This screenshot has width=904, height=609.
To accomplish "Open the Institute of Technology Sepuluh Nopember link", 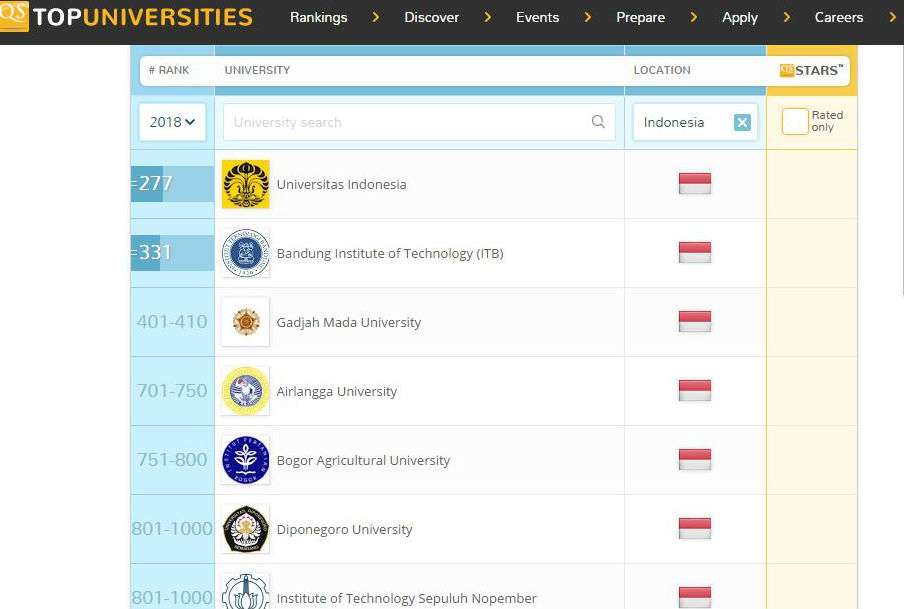I will click(406, 599).
